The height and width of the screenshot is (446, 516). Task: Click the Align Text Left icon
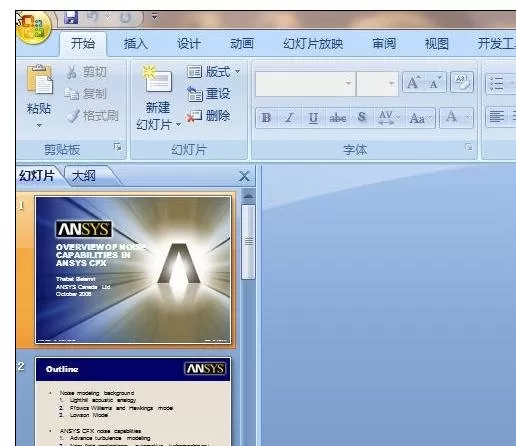[497, 117]
